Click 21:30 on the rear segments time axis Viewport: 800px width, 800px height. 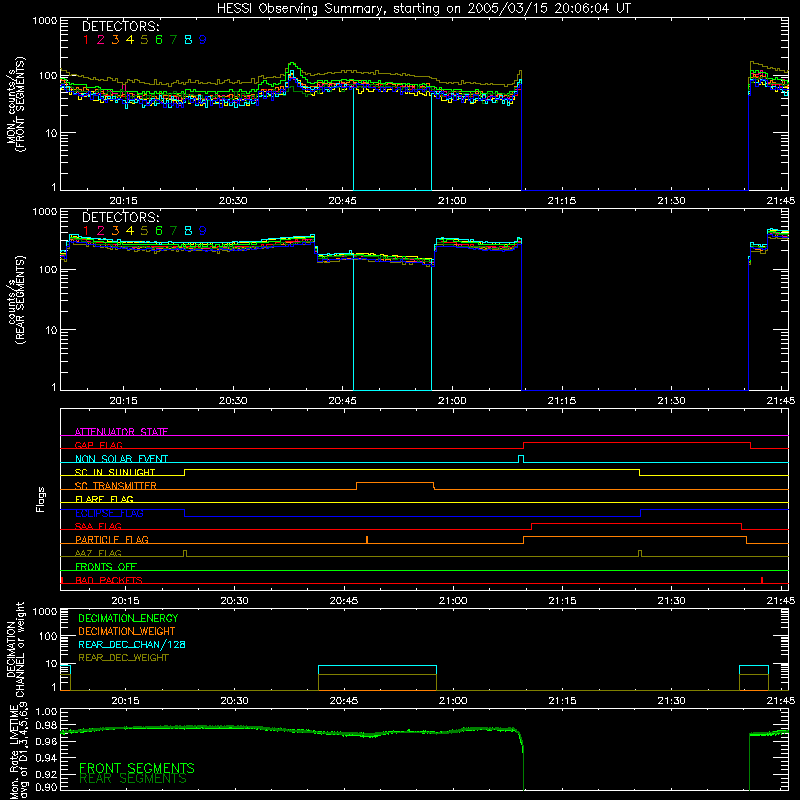click(x=671, y=401)
